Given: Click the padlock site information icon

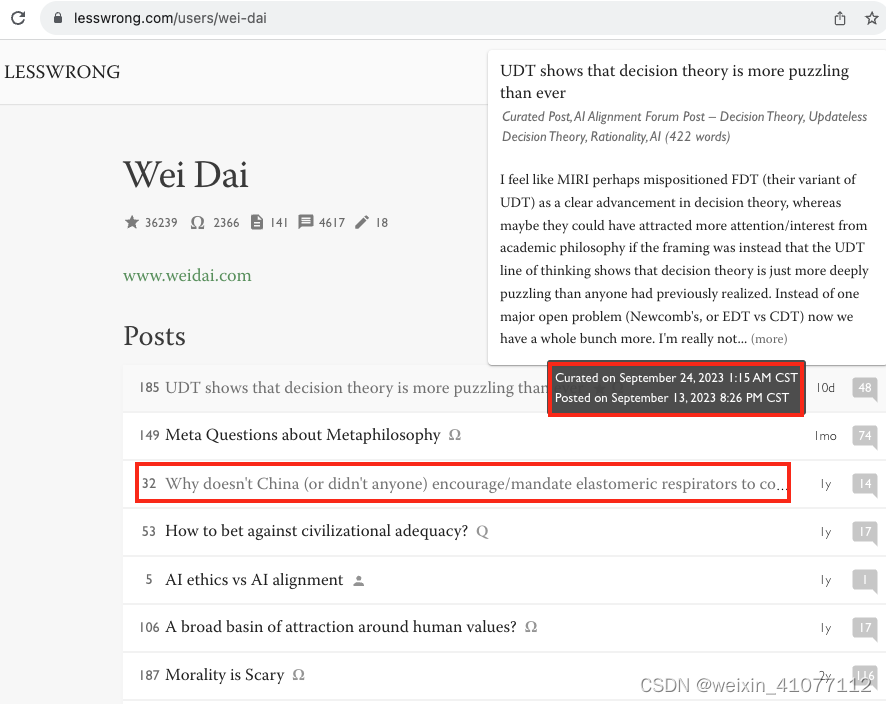Looking at the screenshot, I should pos(56,17).
